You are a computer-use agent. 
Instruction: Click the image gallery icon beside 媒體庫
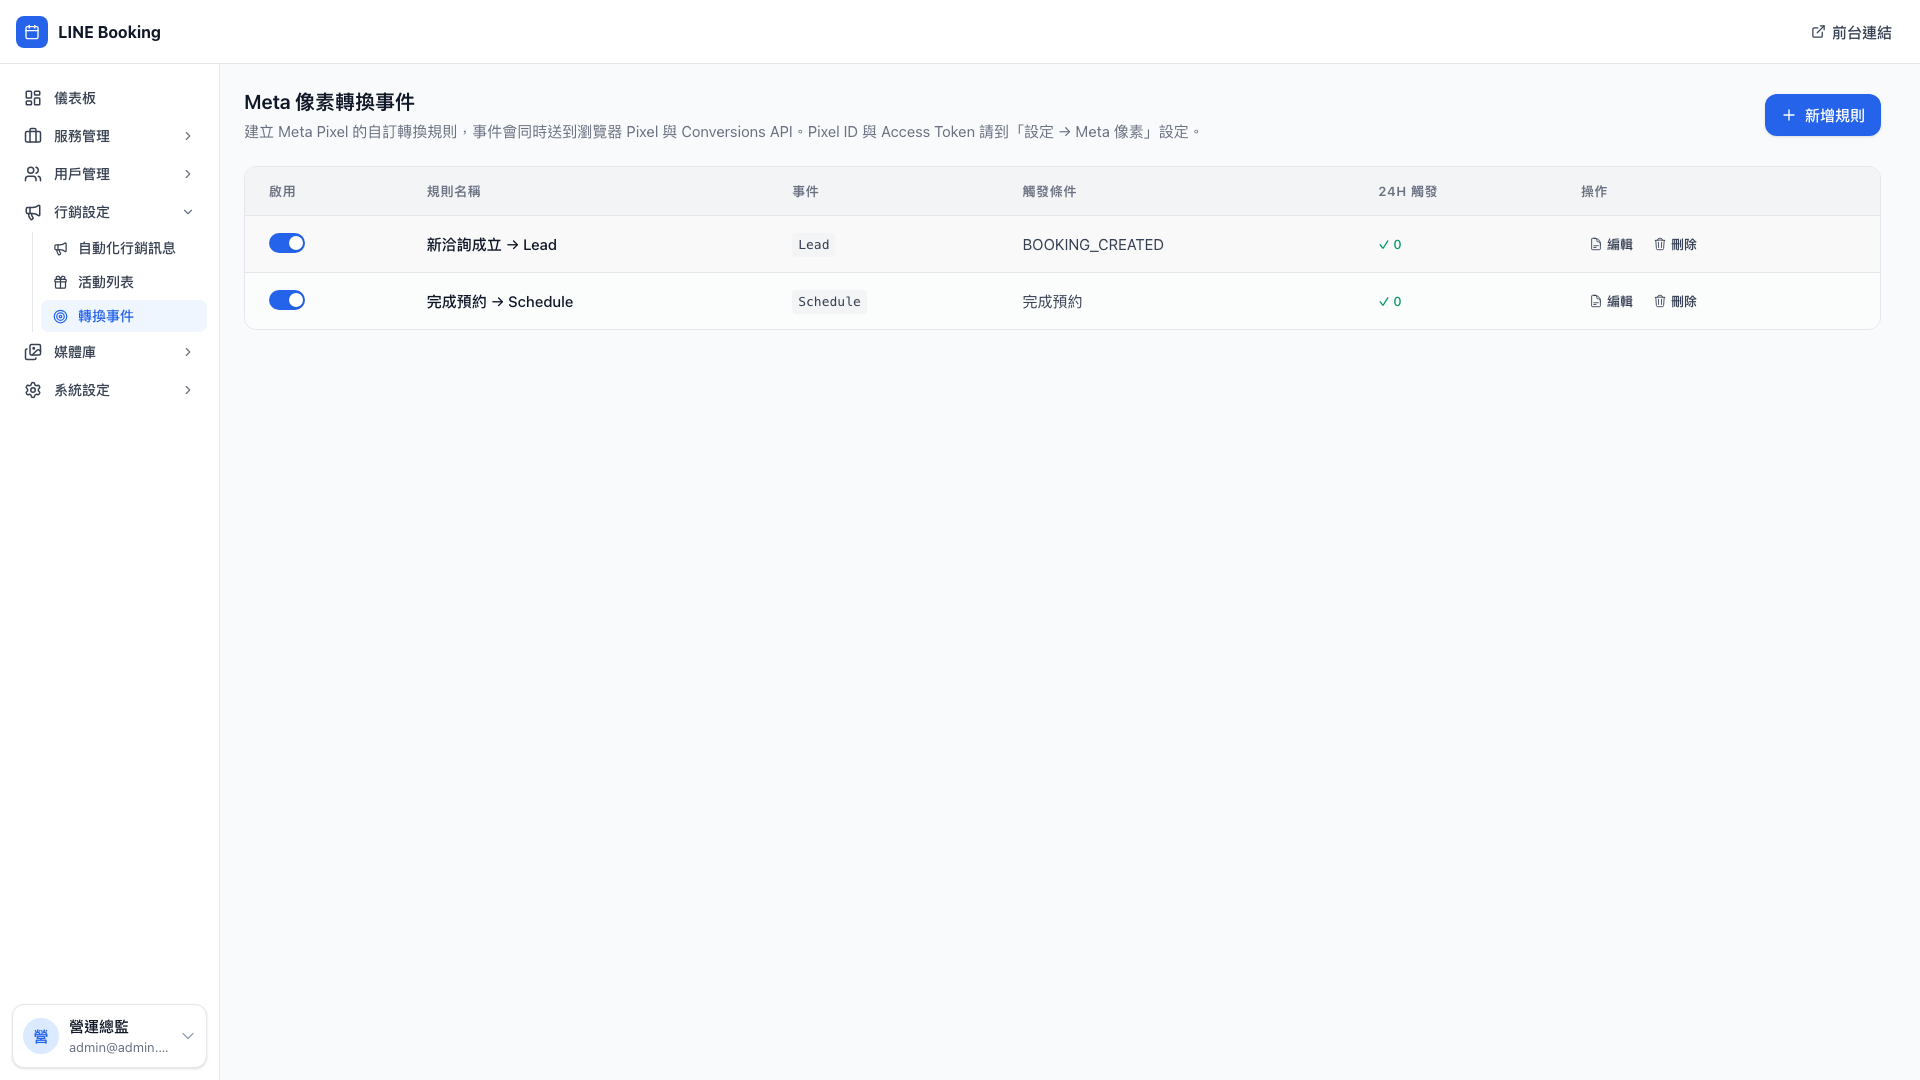(x=33, y=352)
